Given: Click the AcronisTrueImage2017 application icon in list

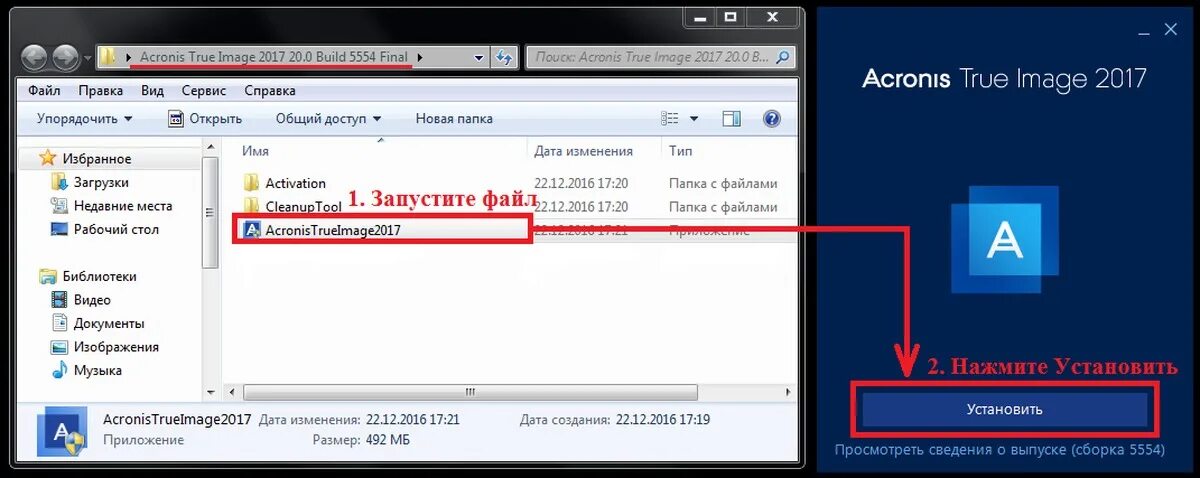Looking at the screenshot, I should click(251, 230).
